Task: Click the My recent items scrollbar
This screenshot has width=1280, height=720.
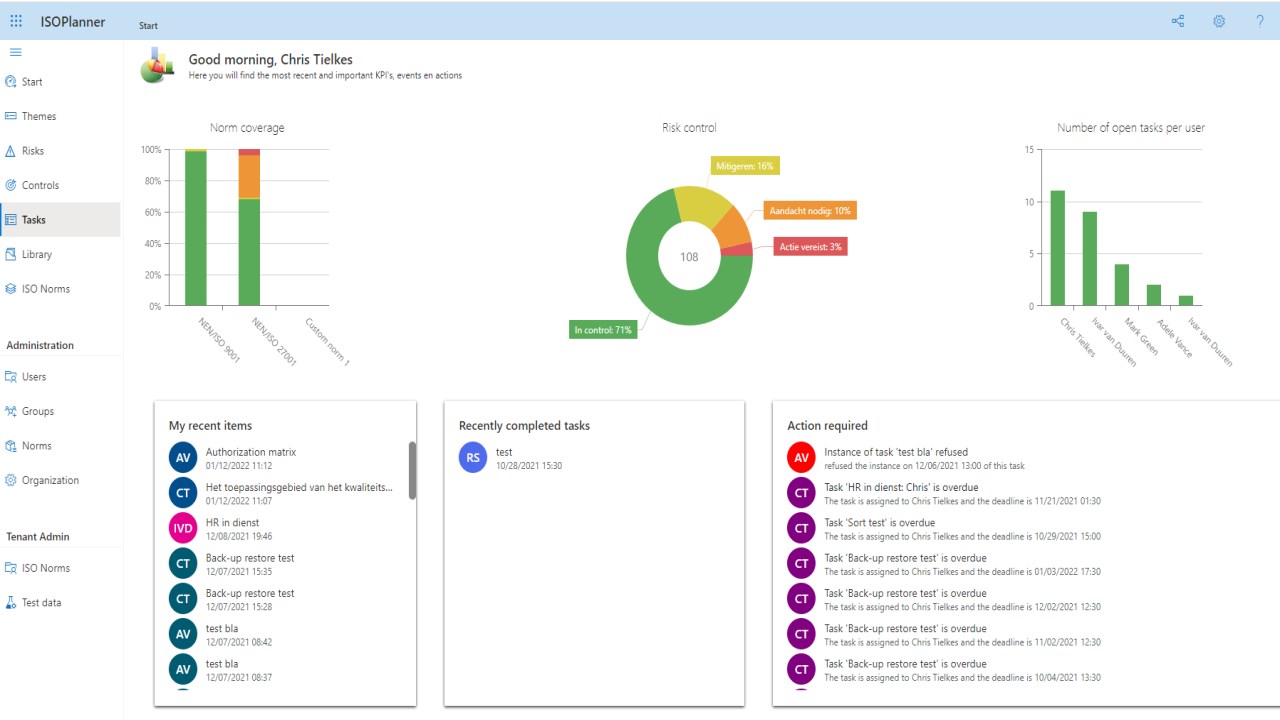Action: click(x=412, y=470)
